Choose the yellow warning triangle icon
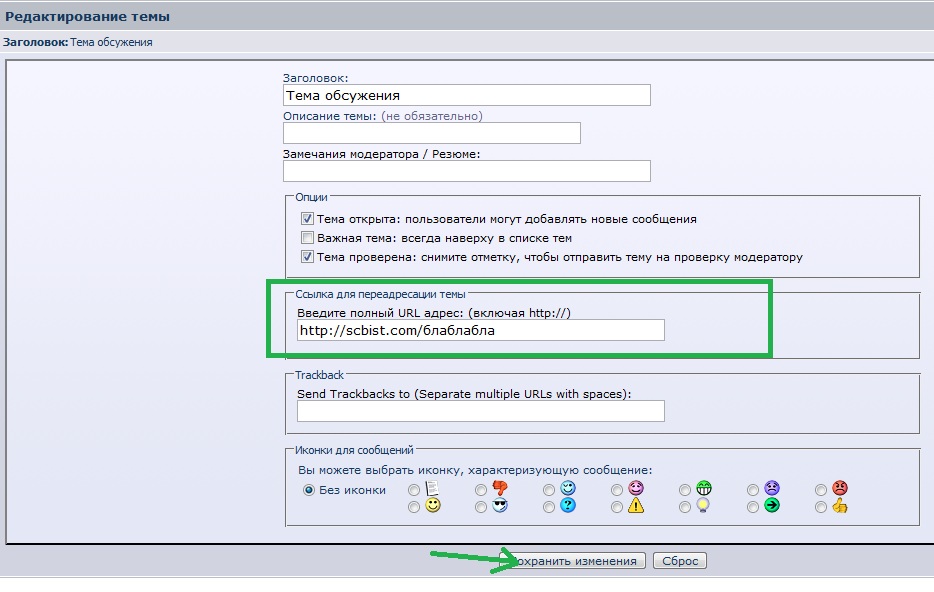934x592 pixels. click(618, 508)
